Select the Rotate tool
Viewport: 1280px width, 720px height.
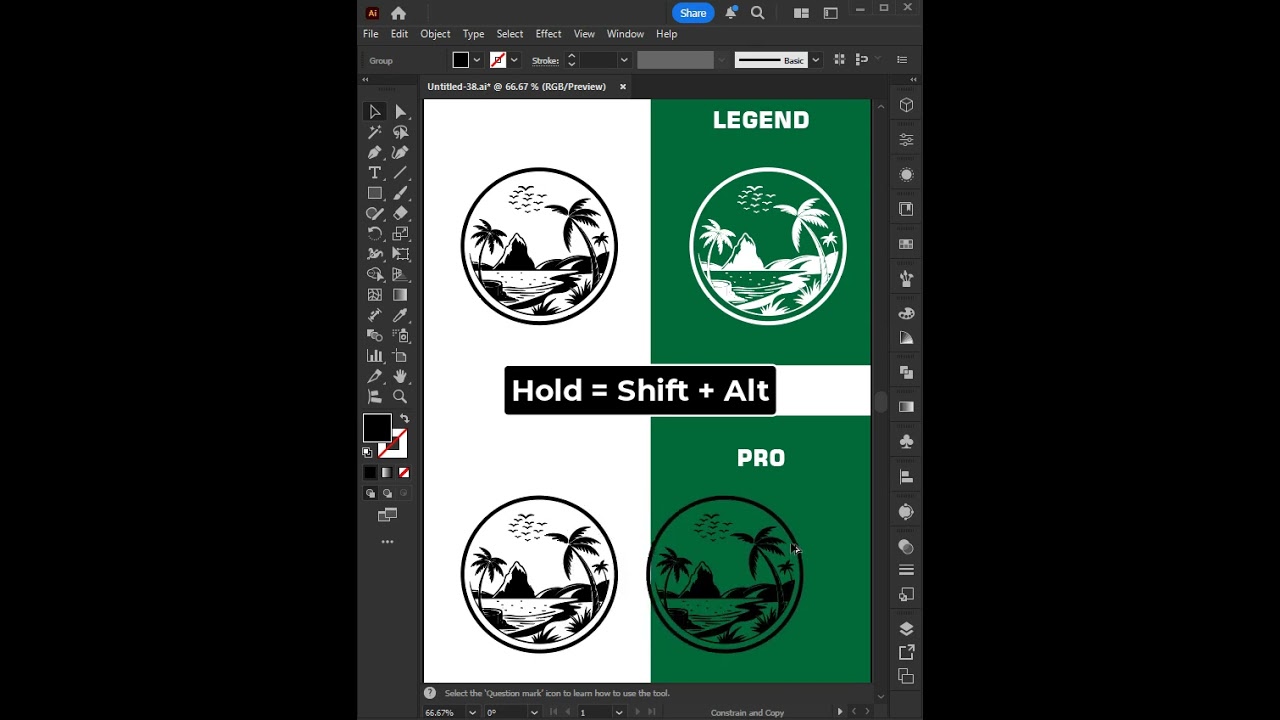pyautogui.click(x=375, y=234)
